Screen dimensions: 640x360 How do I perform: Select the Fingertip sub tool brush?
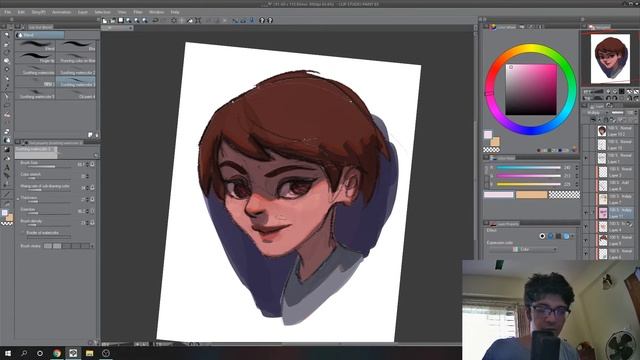tap(36, 58)
